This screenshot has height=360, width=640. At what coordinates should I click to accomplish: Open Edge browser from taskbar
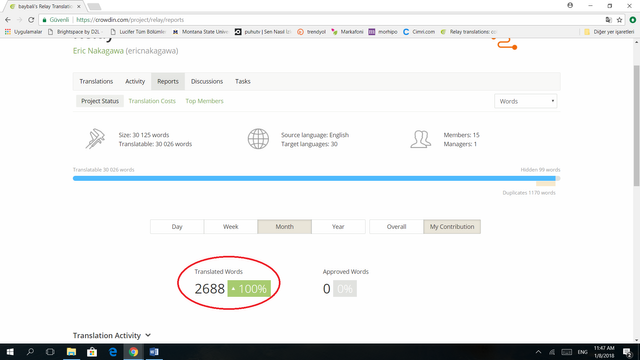[113, 352]
